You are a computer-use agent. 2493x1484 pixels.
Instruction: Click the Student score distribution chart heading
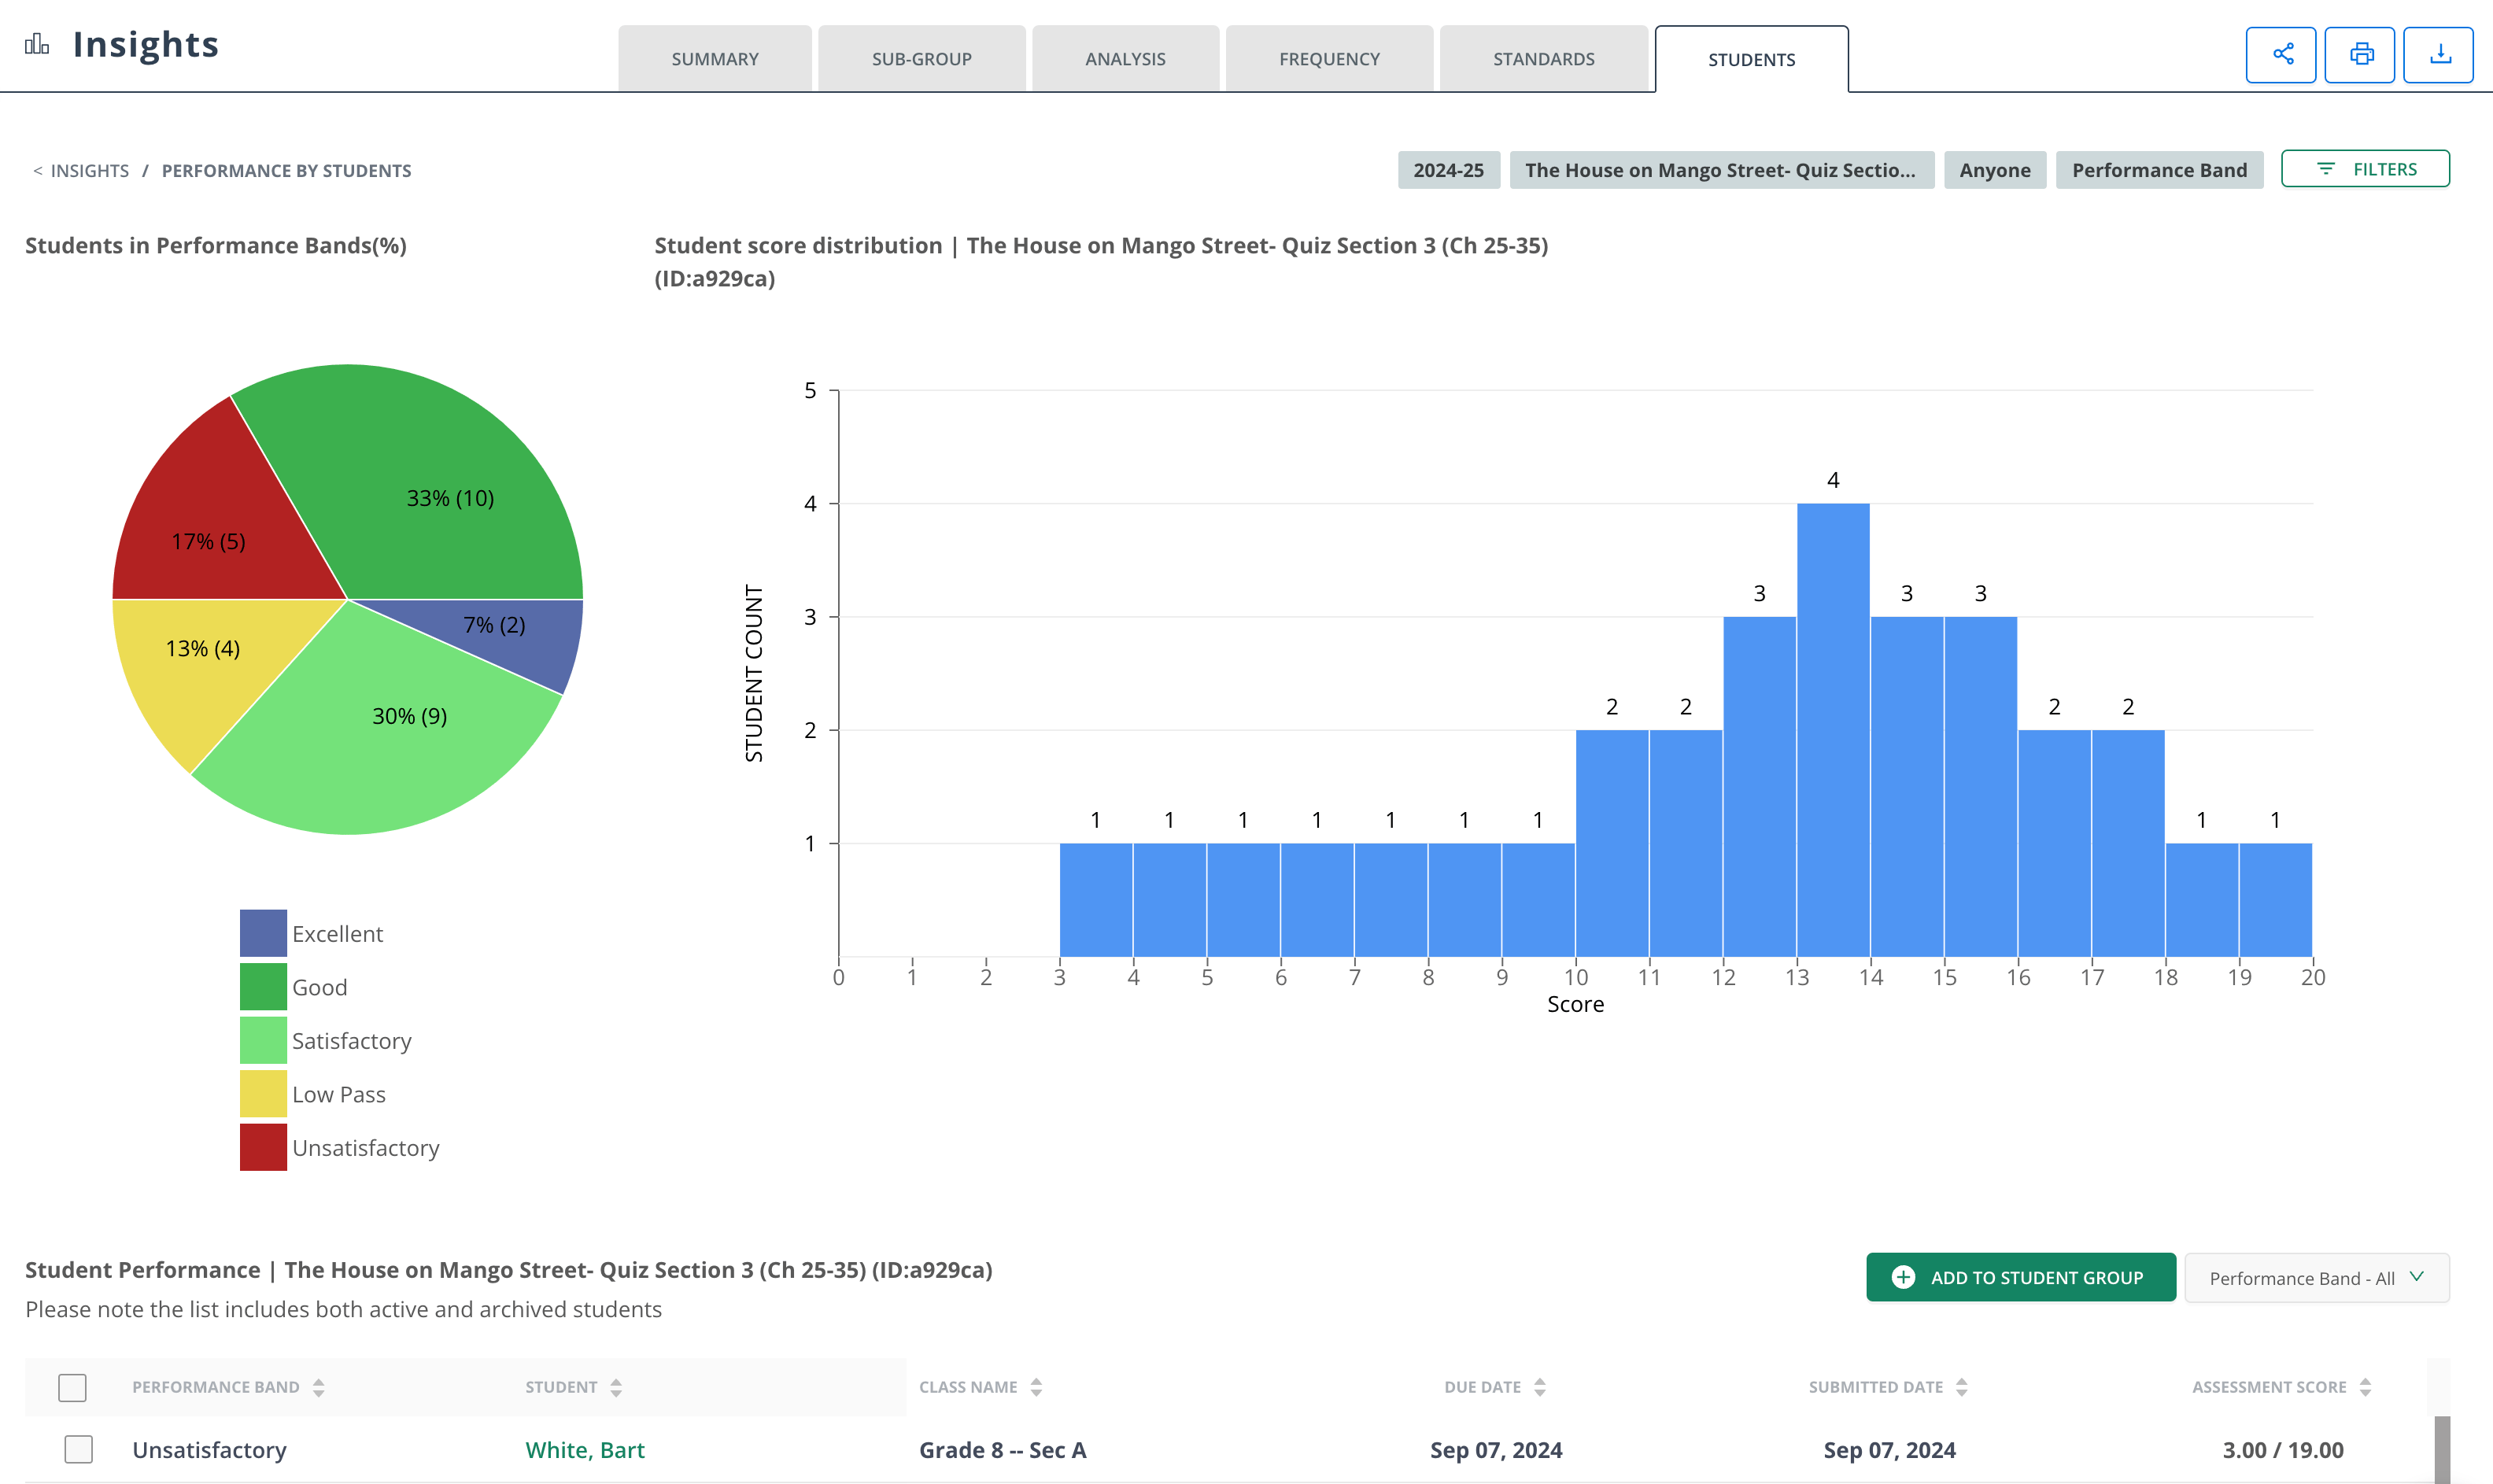(x=1101, y=262)
